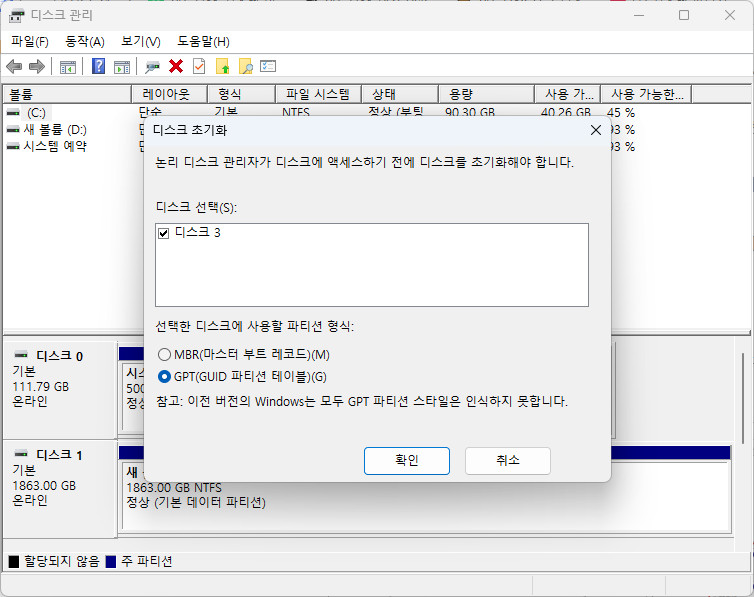Click the connect drive toolbar icon

(152, 67)
